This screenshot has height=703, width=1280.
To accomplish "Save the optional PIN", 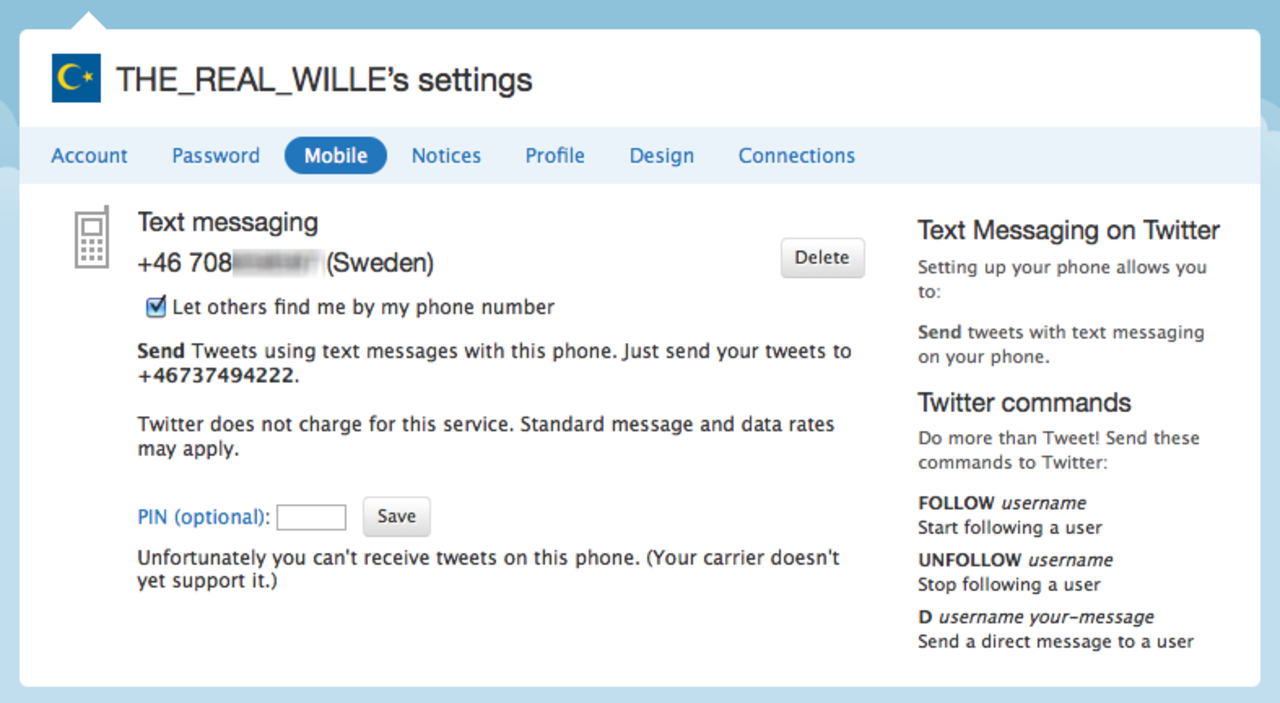I will click(396, 516).
